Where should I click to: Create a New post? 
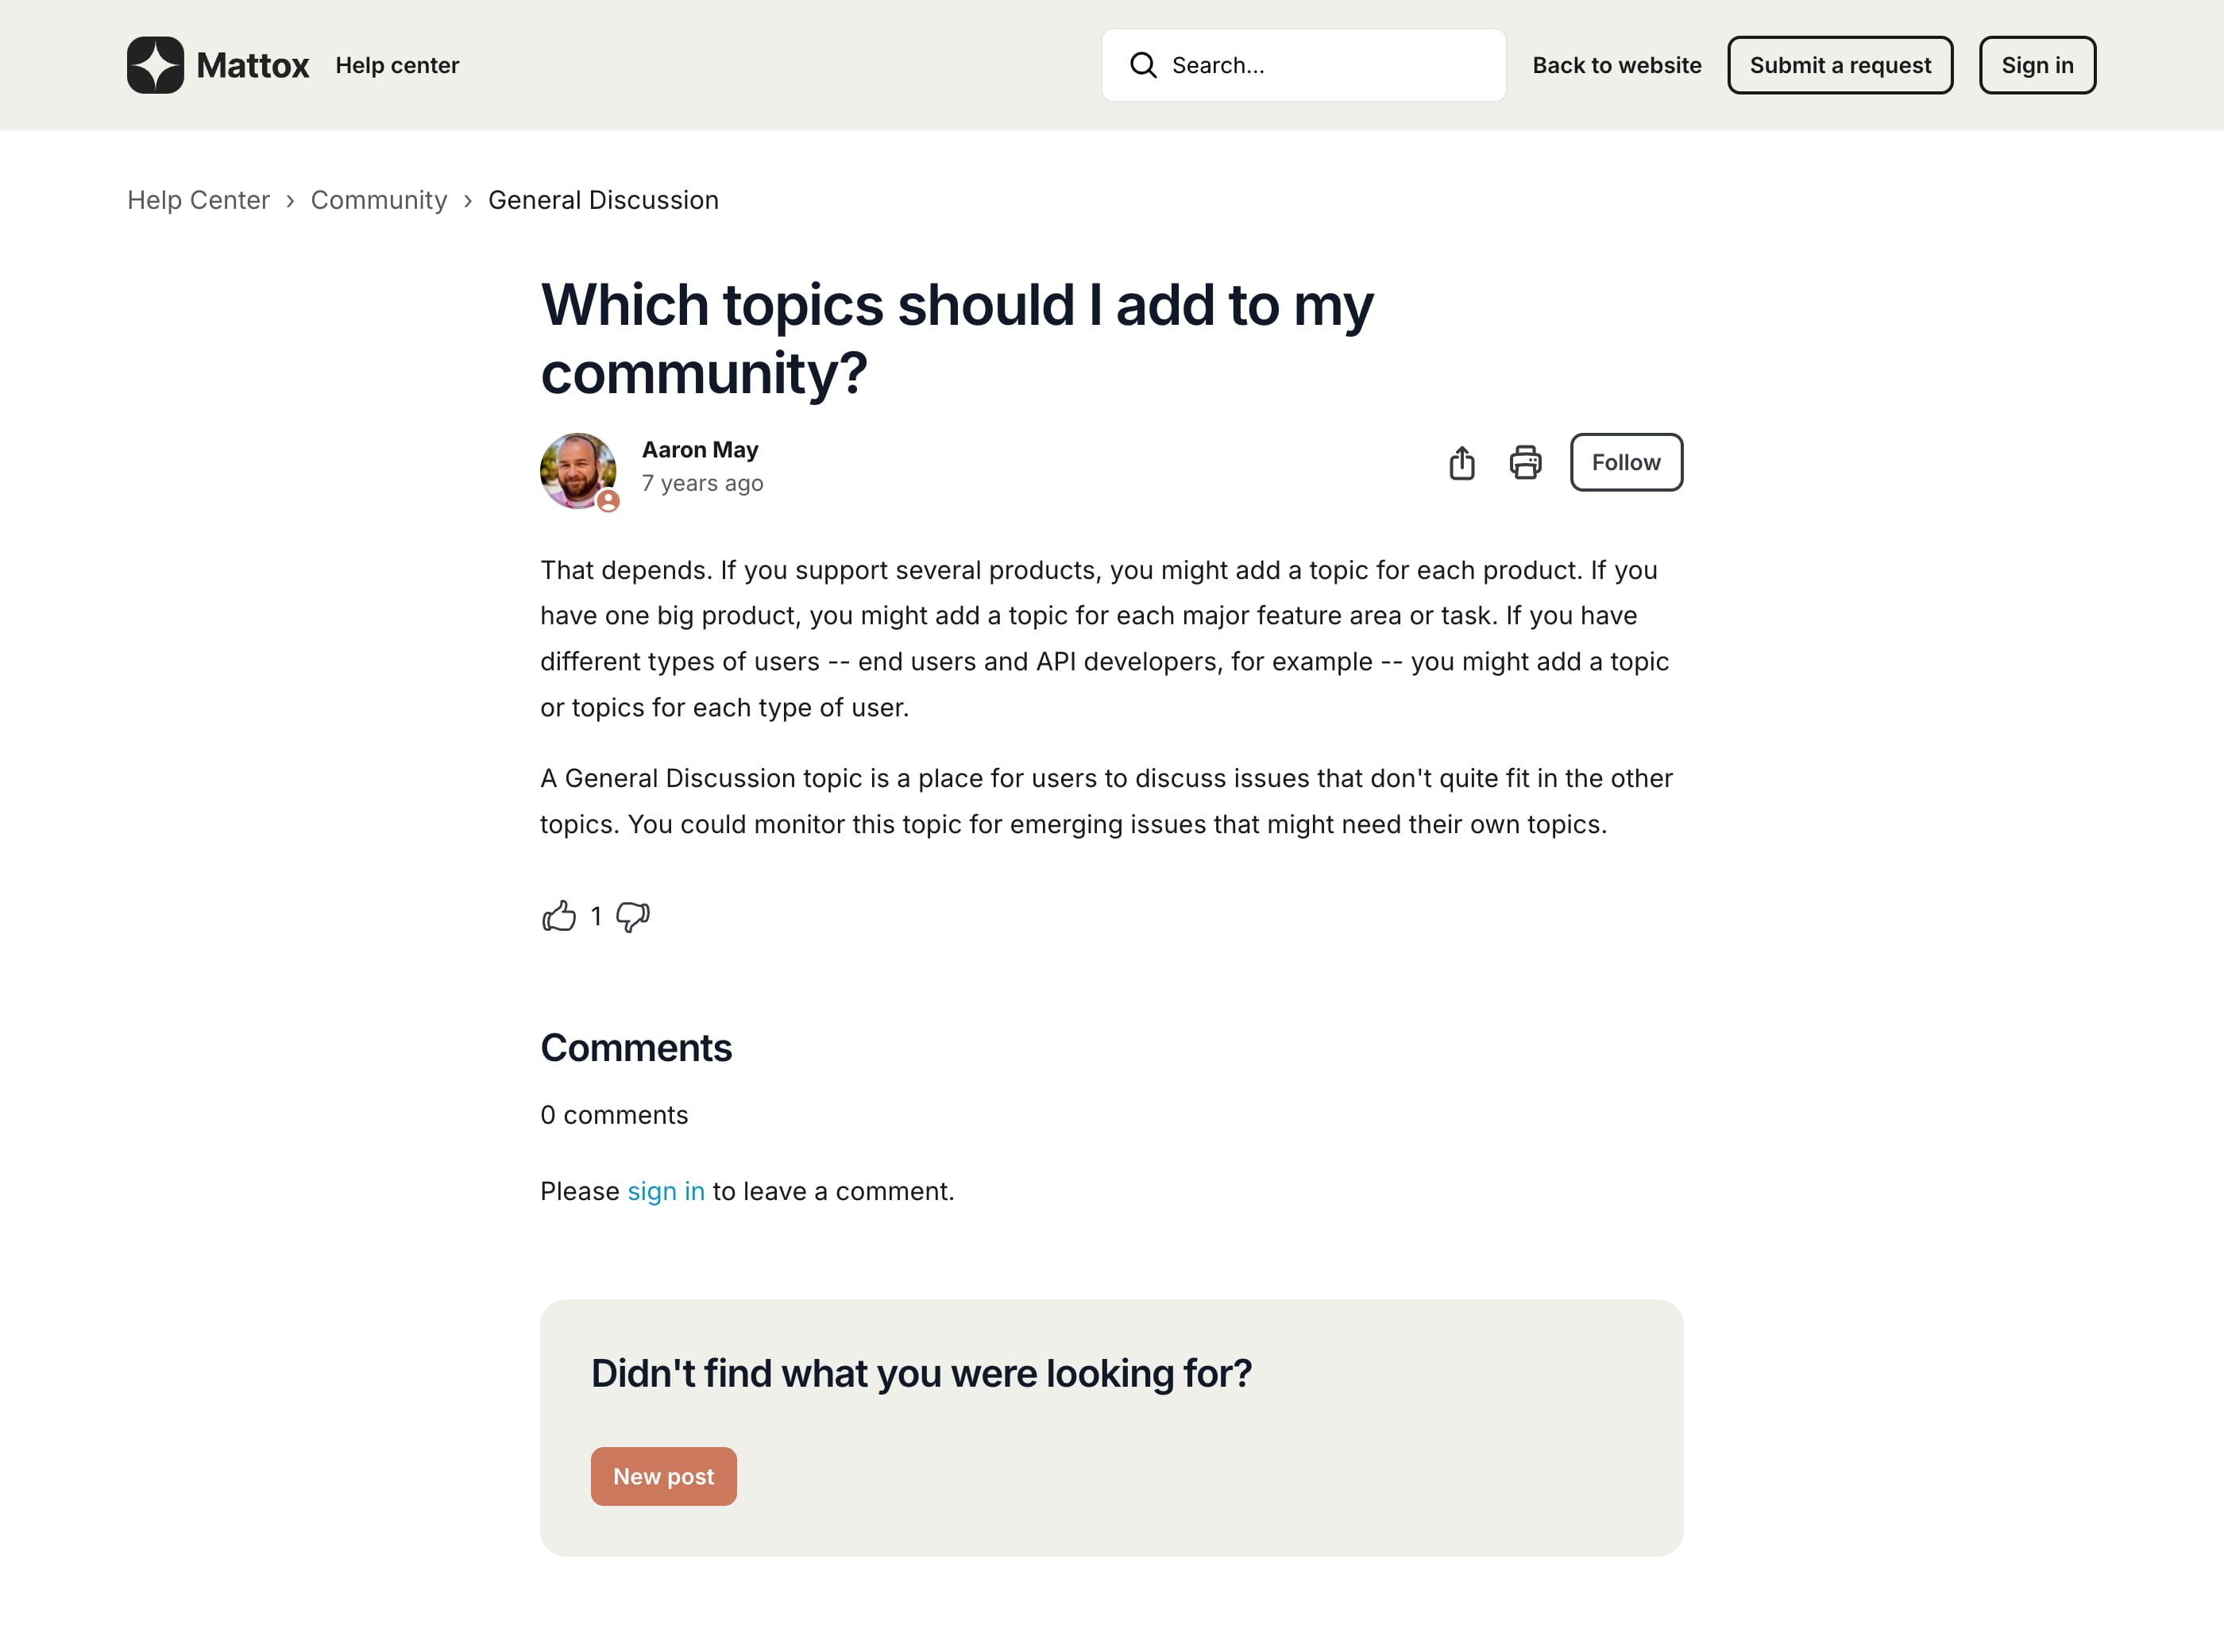(x=663, y=1476)
